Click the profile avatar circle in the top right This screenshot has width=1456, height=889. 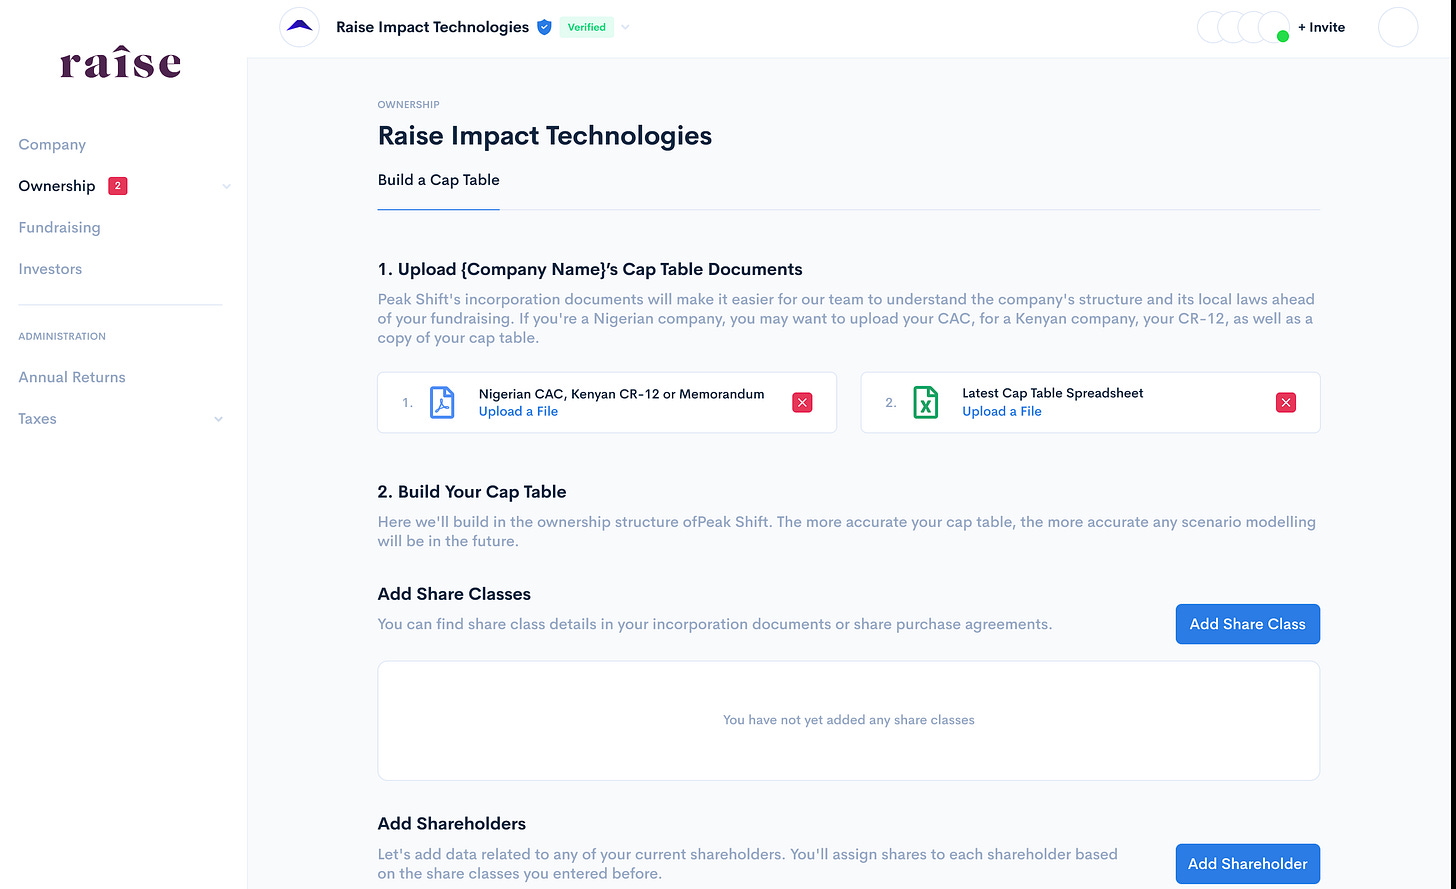pos(1397,27)
